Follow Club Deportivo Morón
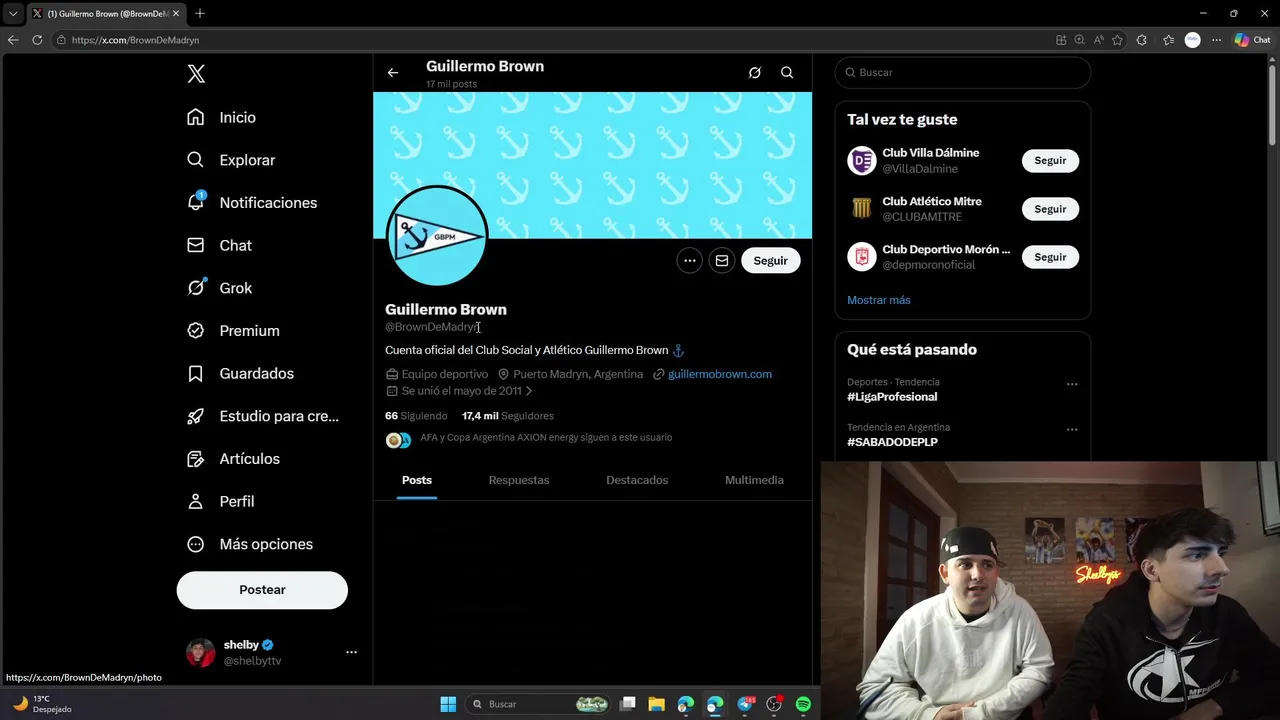The image size is (1280, 720). [x=1050, y=257]
